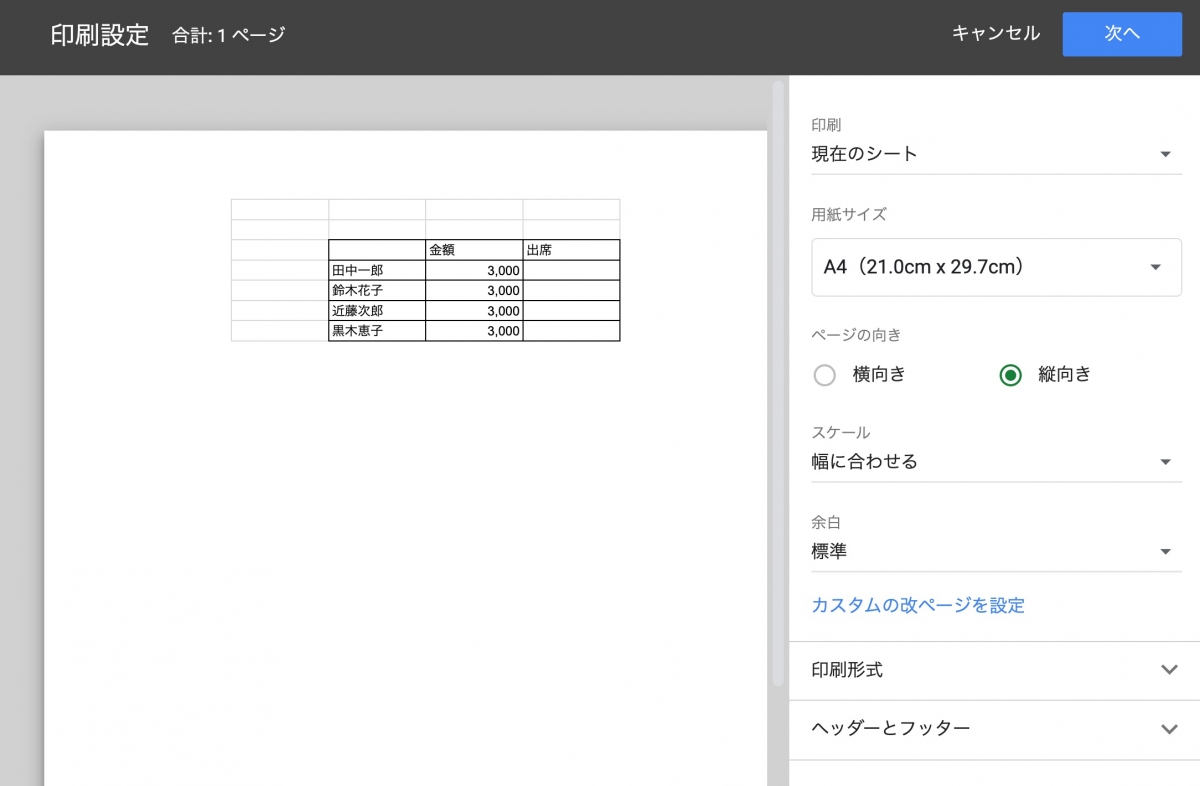Click the arrow icon on the 用紙サイズ selector

coord(1156,267)
